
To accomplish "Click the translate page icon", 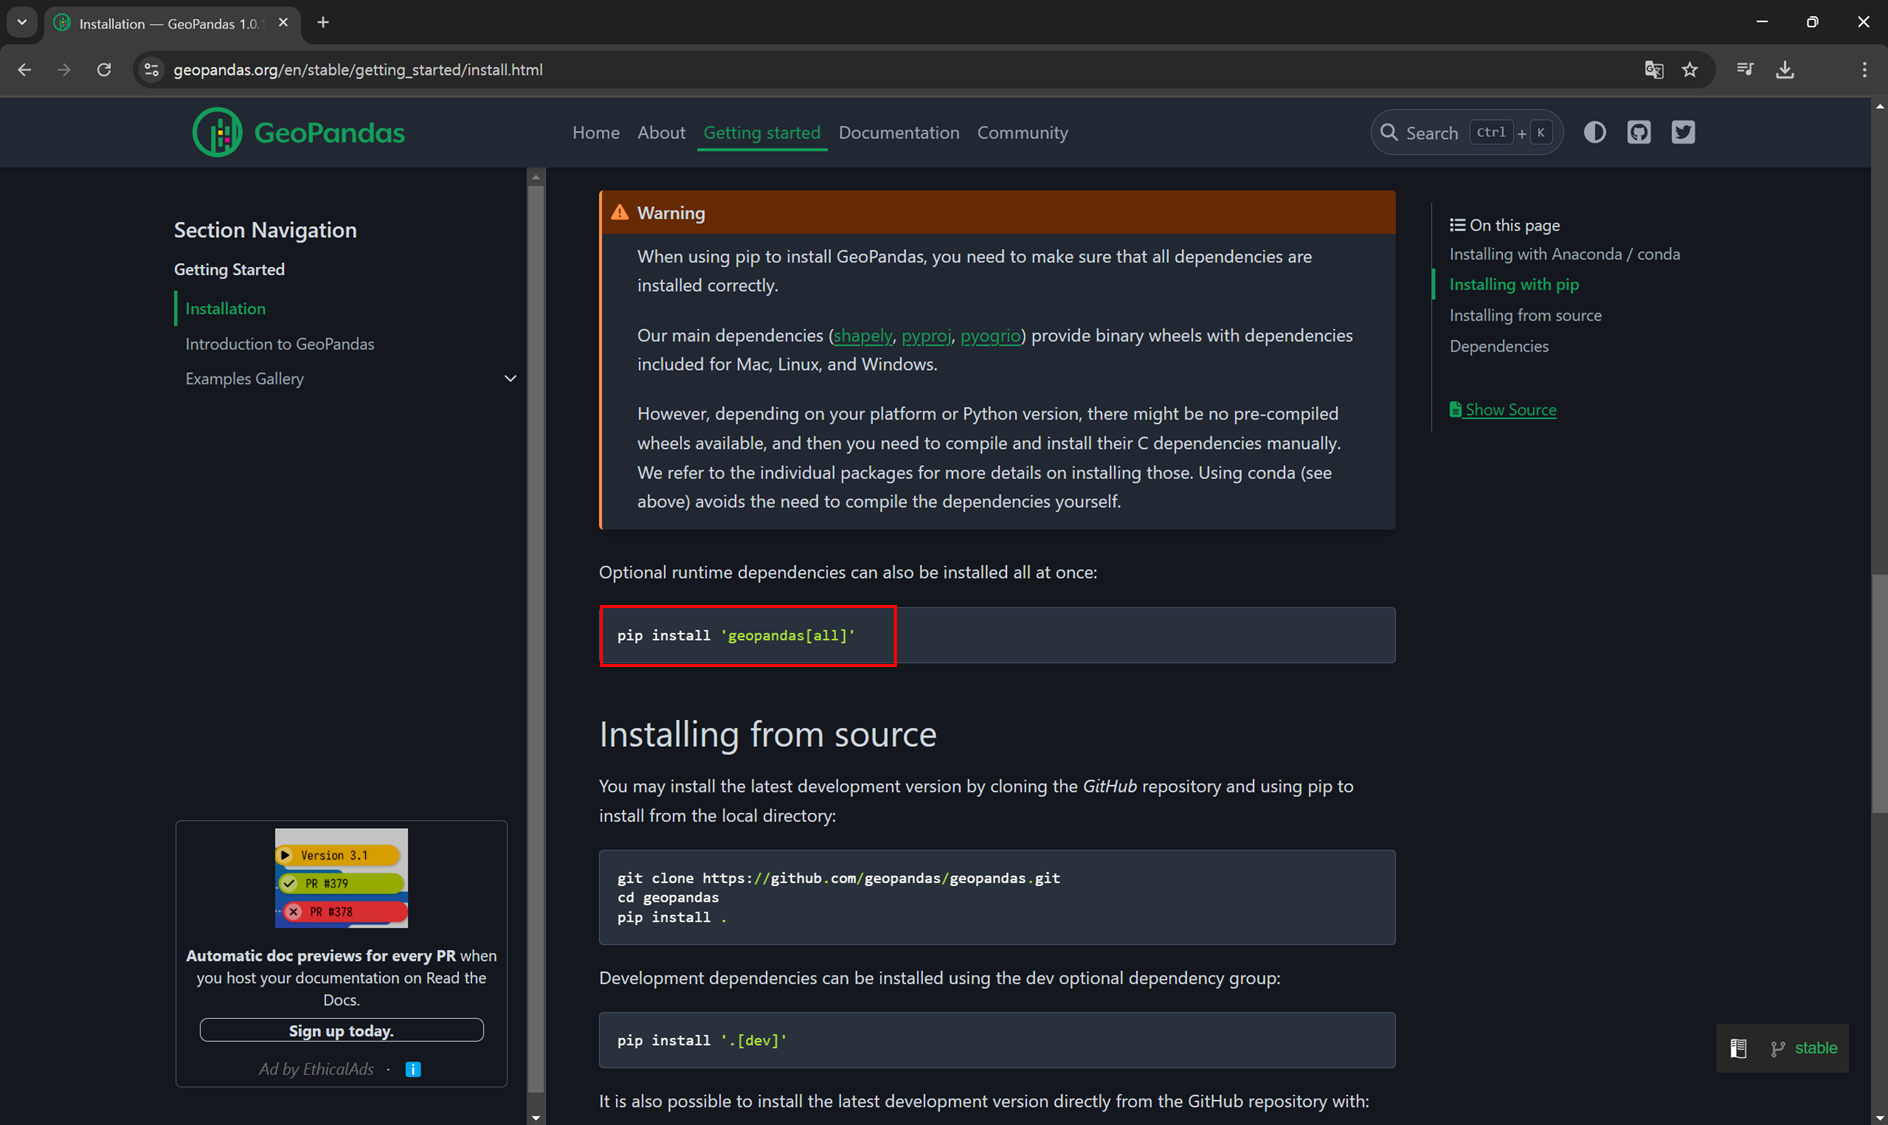I will click(1654, 70).
